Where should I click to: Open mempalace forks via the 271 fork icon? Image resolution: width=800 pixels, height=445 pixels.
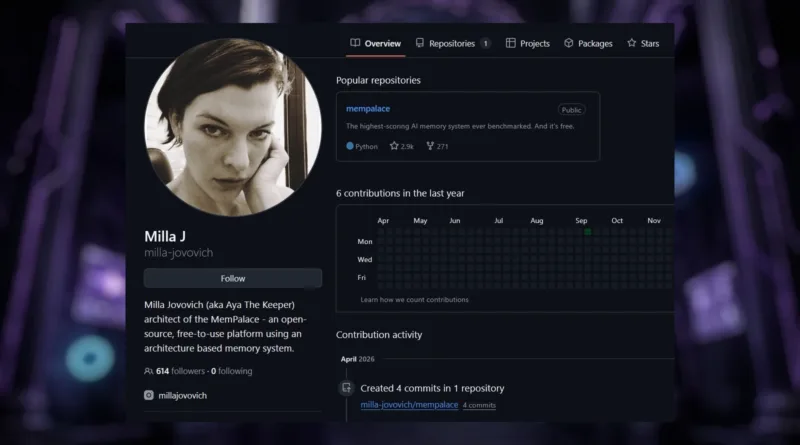point(430,146)
